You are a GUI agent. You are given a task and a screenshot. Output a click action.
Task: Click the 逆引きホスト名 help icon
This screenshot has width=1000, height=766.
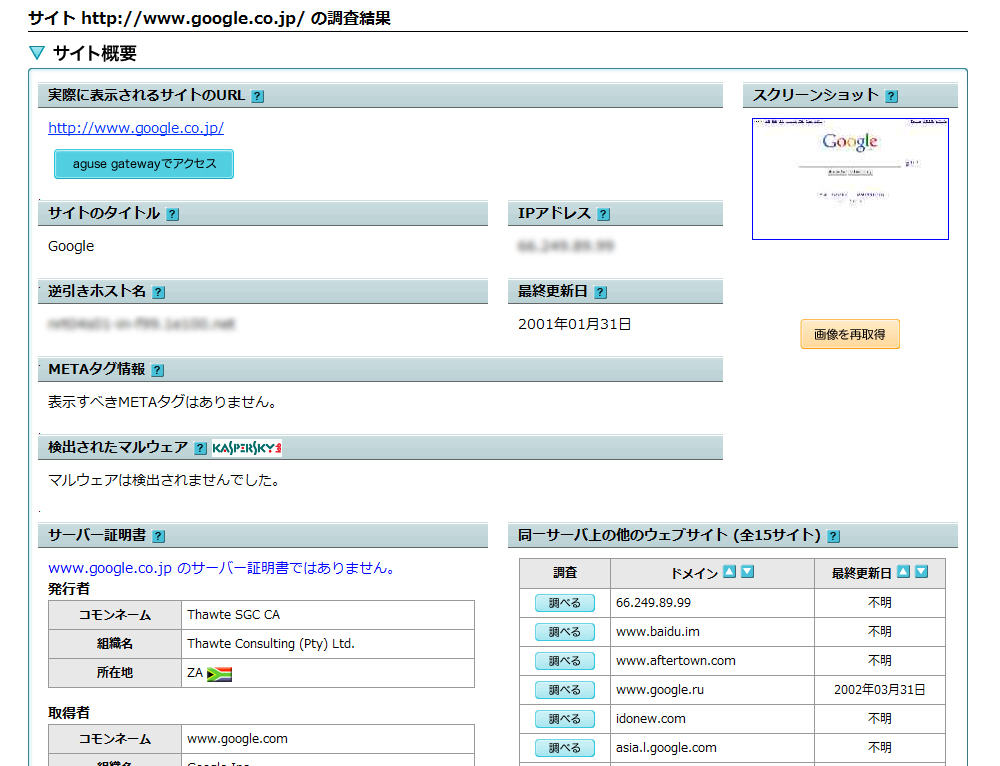(x=158, y=291)
